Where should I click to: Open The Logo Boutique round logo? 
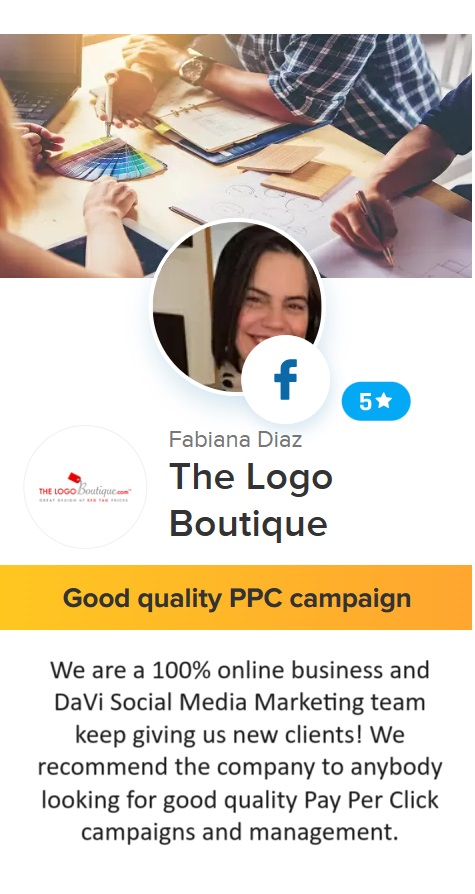point(85,487)
